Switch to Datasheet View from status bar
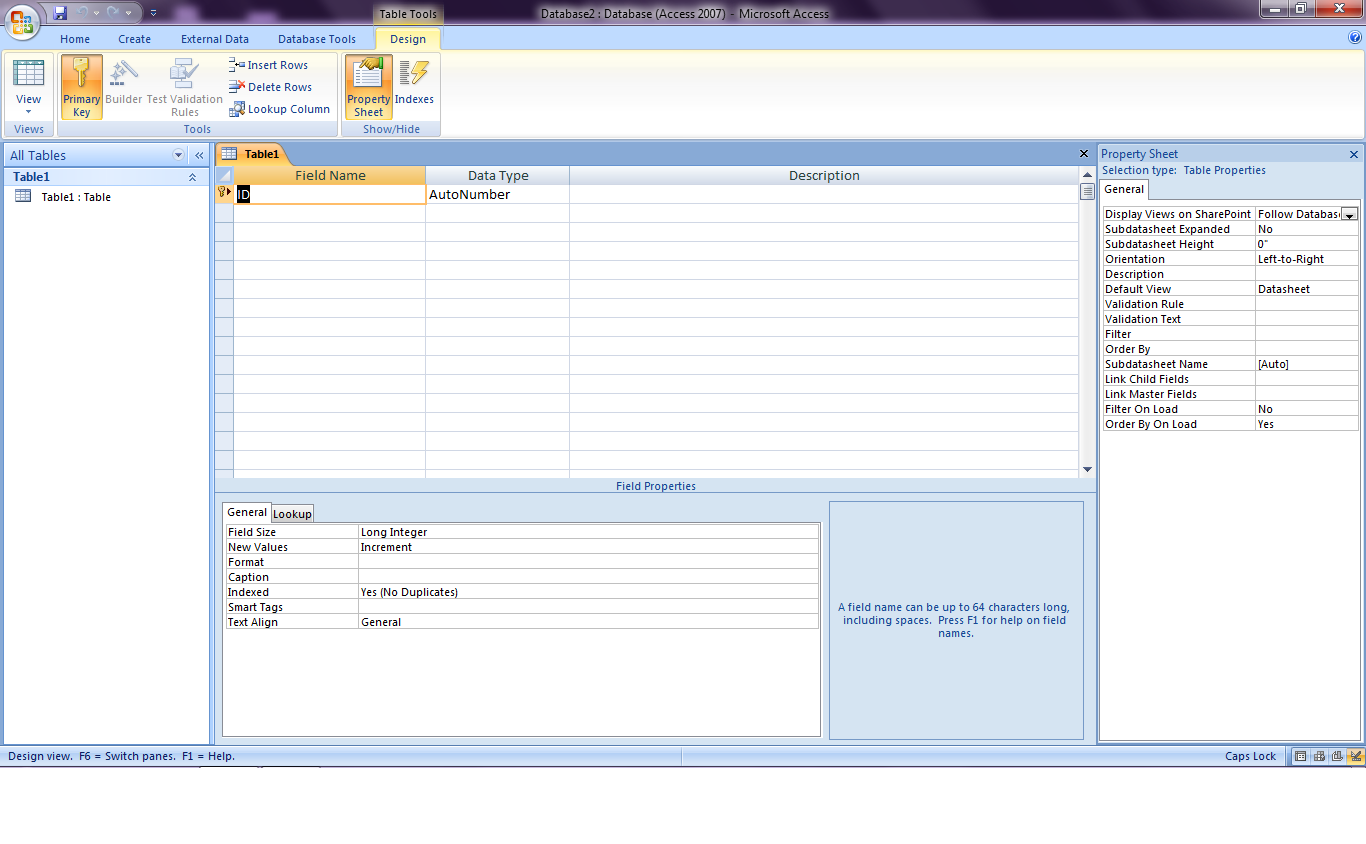Viewport: 1366px width, 844px height. (1300, 756)
